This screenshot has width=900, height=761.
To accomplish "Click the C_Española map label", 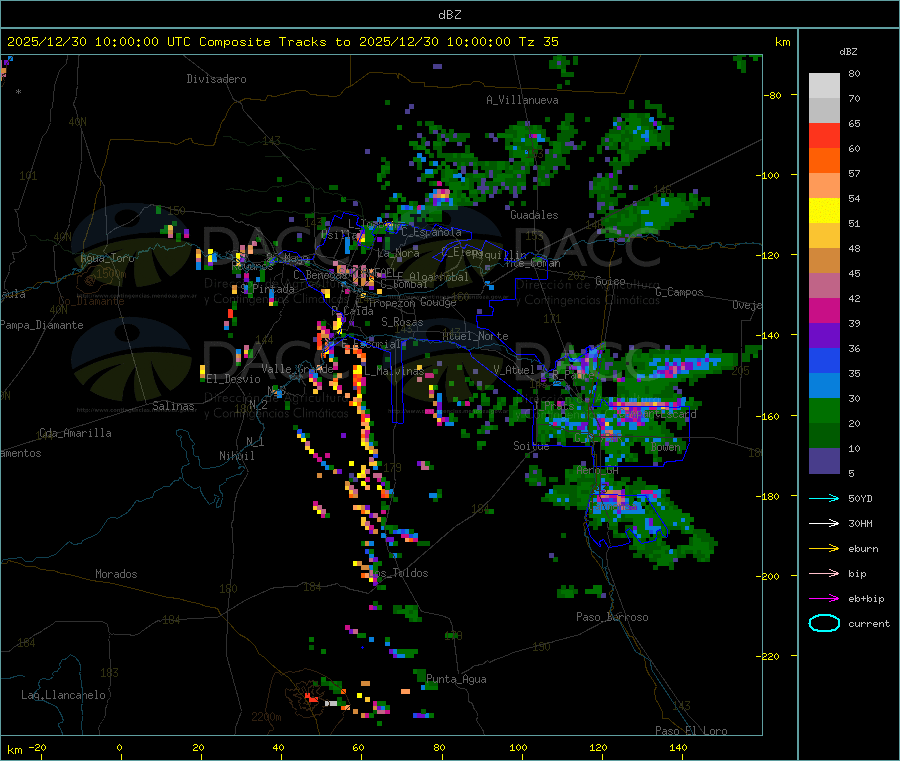I will click(x=432, y=232).
